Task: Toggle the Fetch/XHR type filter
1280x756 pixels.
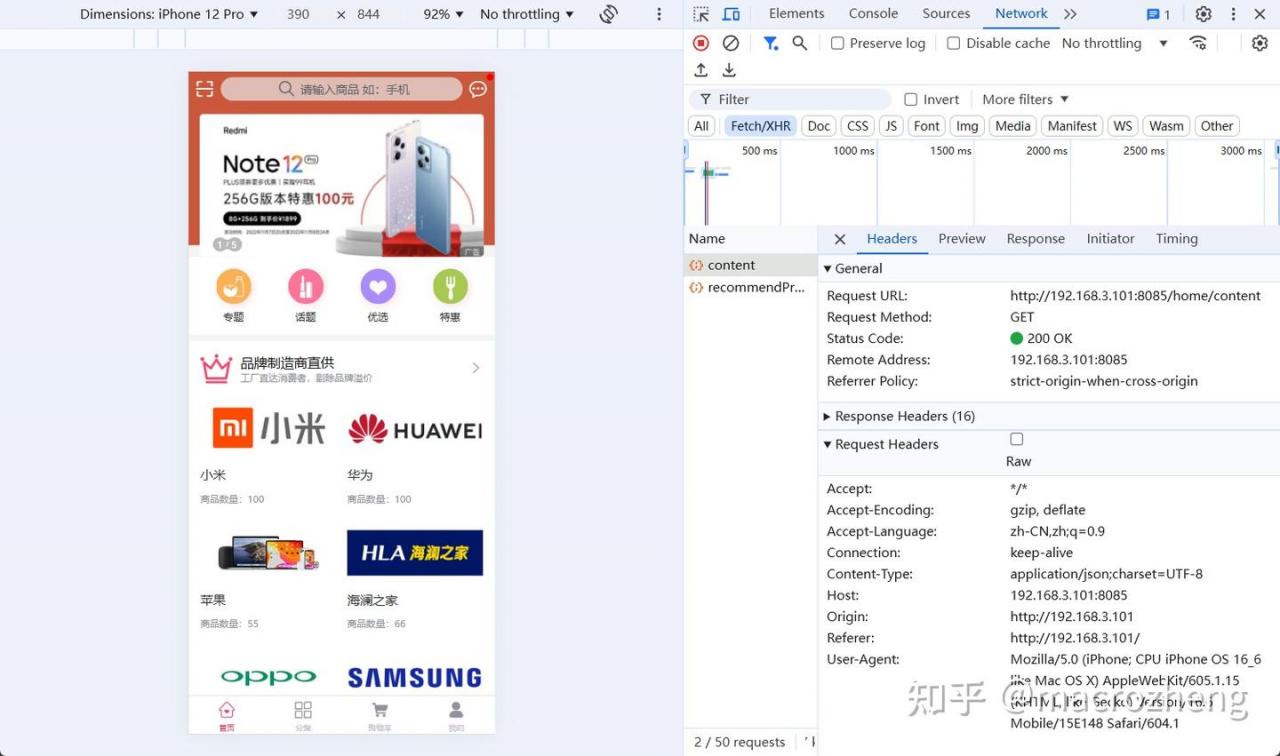Action: pyautogui.click(x=760, y=126)
